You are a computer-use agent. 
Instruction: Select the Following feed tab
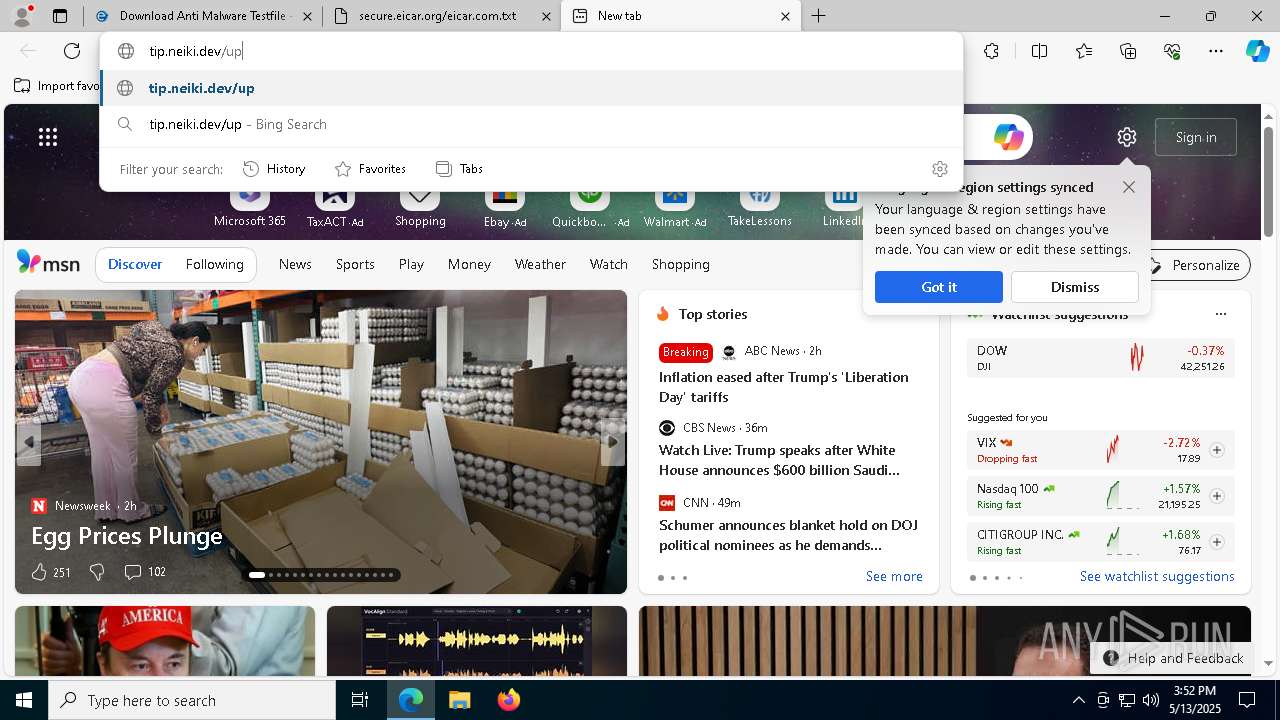[x=215, y=264]
